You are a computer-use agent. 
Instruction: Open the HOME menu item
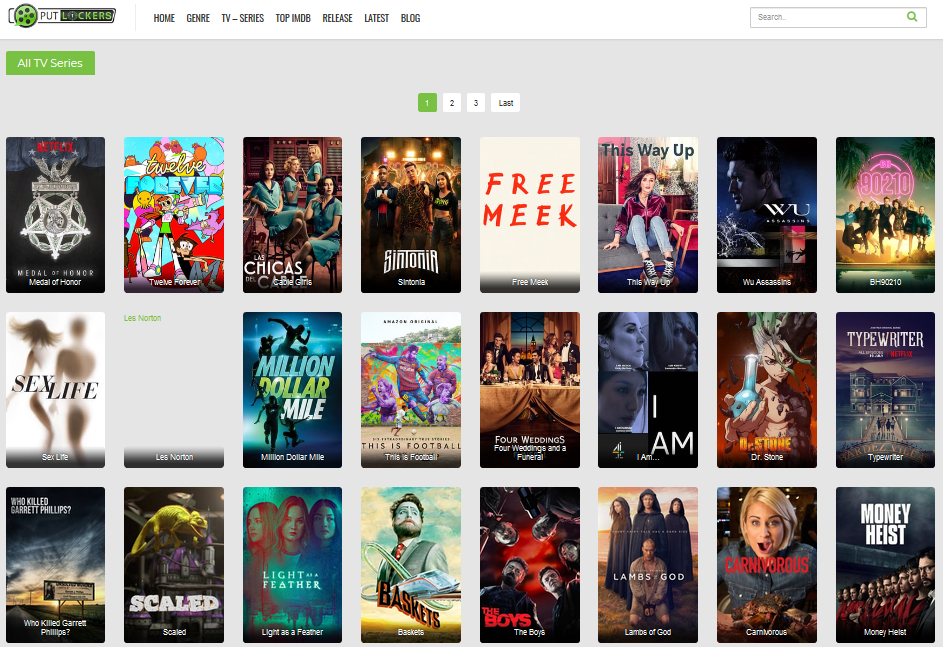pyautogui.click(x=164, y=18)
